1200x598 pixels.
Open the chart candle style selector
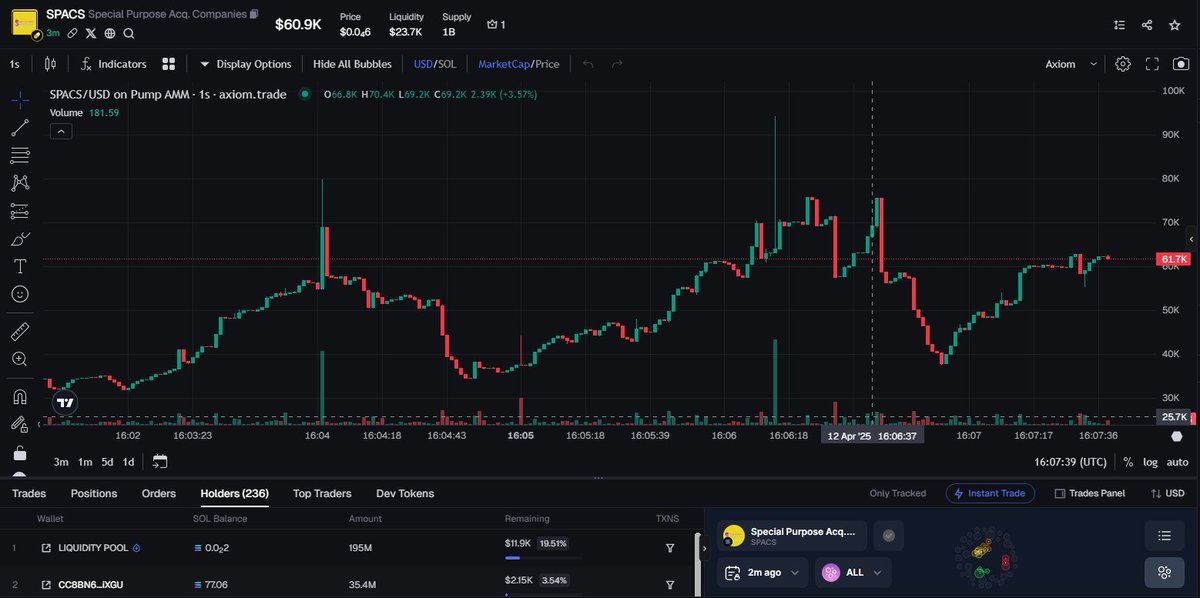point(50,64)
